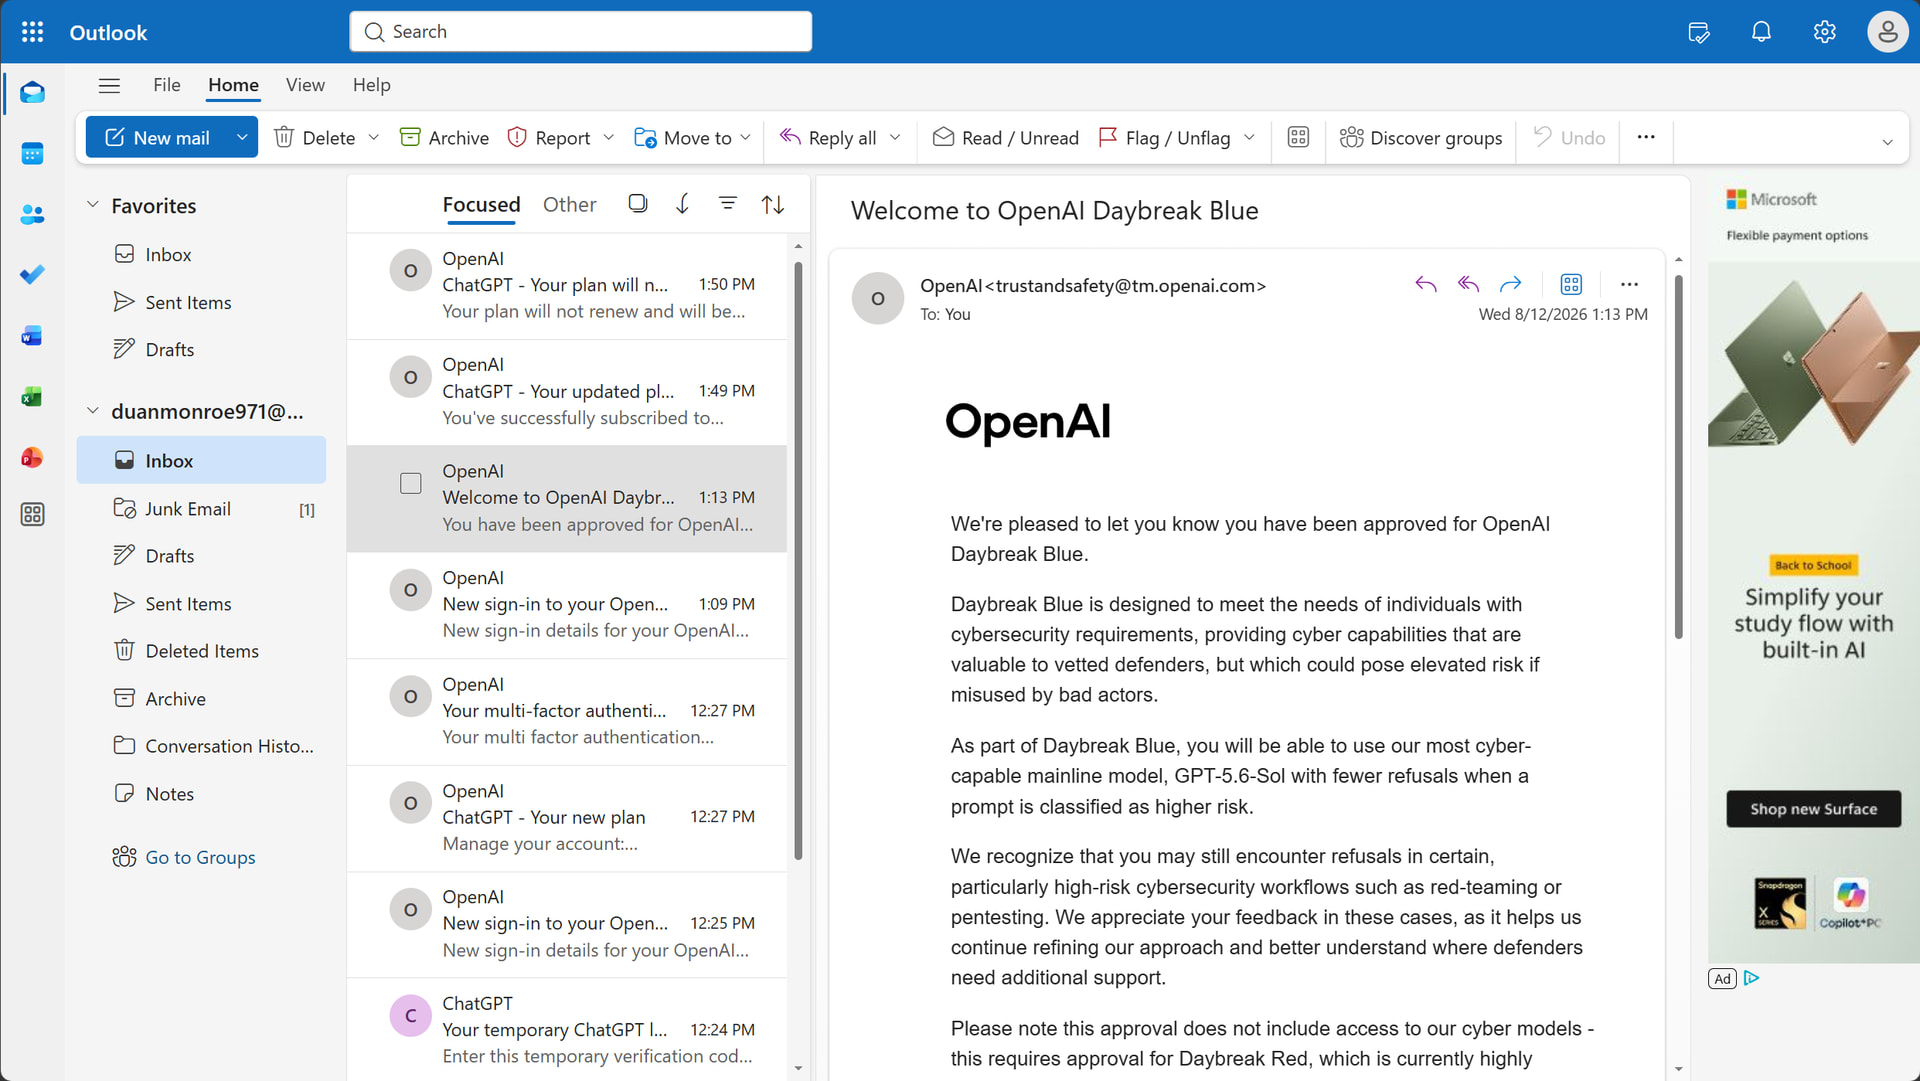Click Shop new Surface ad button
The image size is (1920, 1081).
(1813, 809)
